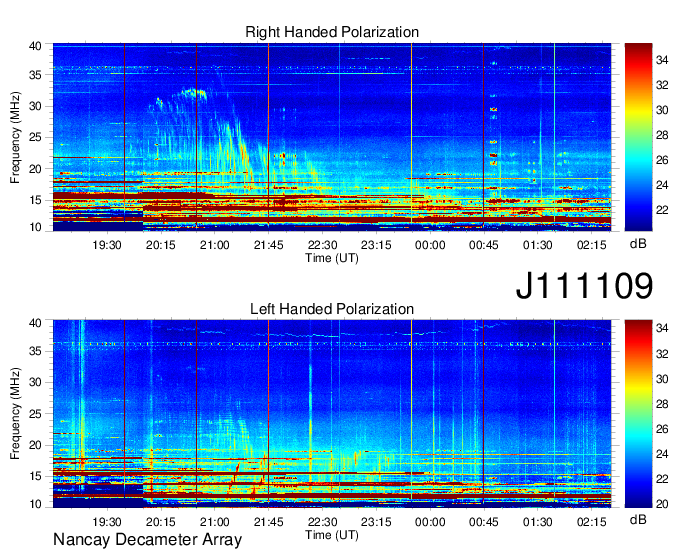
Task: Click the "40" frequency tick of Left Handed plot
Action: [35, 323]
